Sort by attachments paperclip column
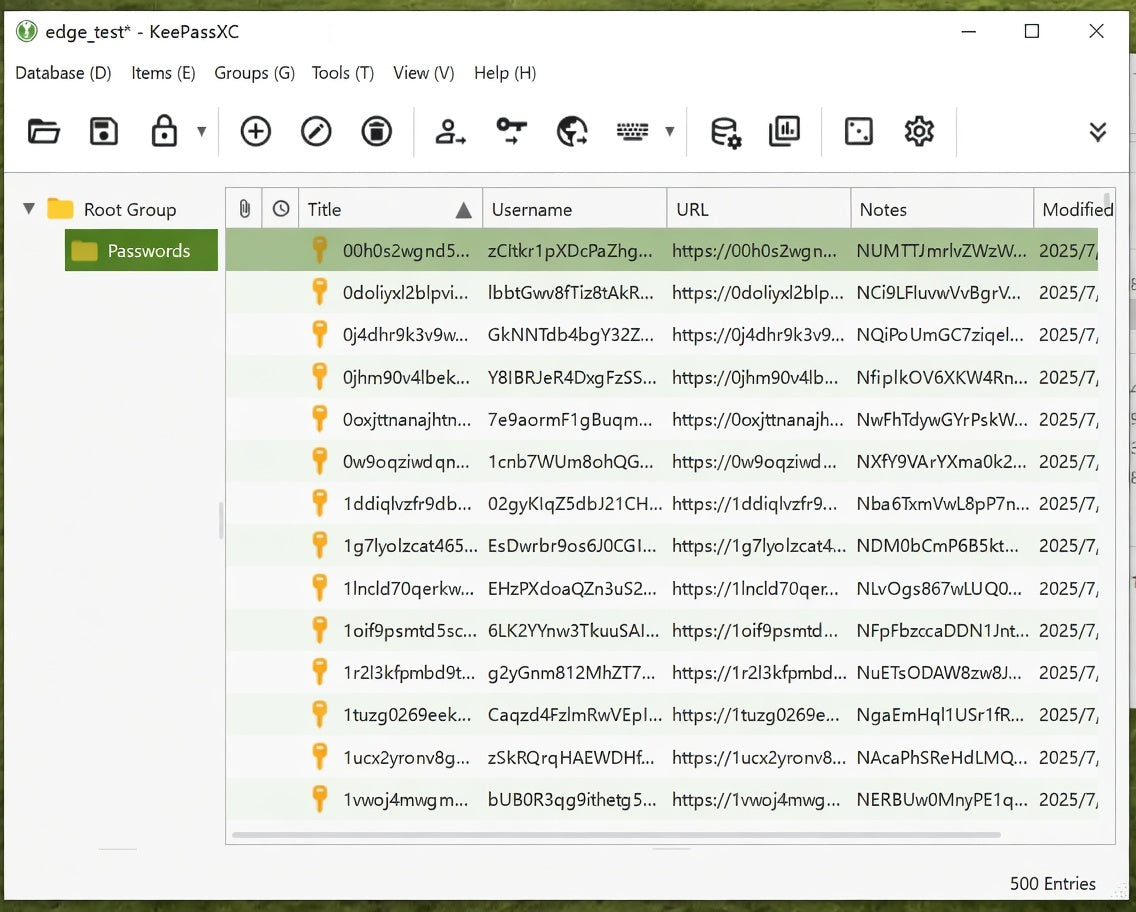The image size is (1136, 912). click(x=244, y=209)
